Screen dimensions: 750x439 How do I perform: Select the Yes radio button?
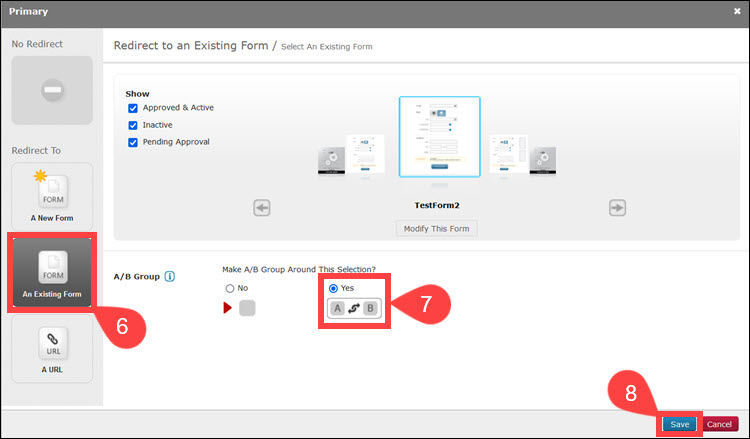click(333, 288)
